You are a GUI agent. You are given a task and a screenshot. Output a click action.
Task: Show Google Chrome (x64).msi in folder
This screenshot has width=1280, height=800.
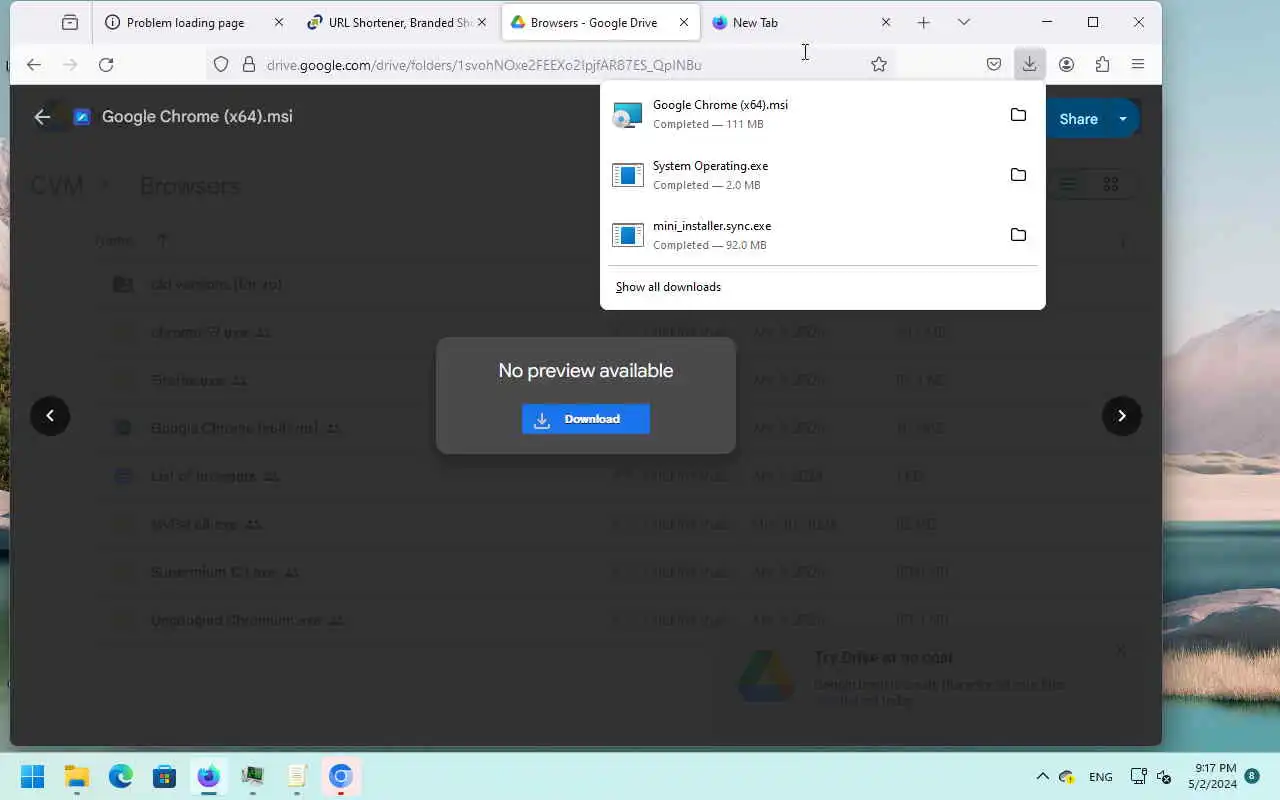click(1018, 115)
